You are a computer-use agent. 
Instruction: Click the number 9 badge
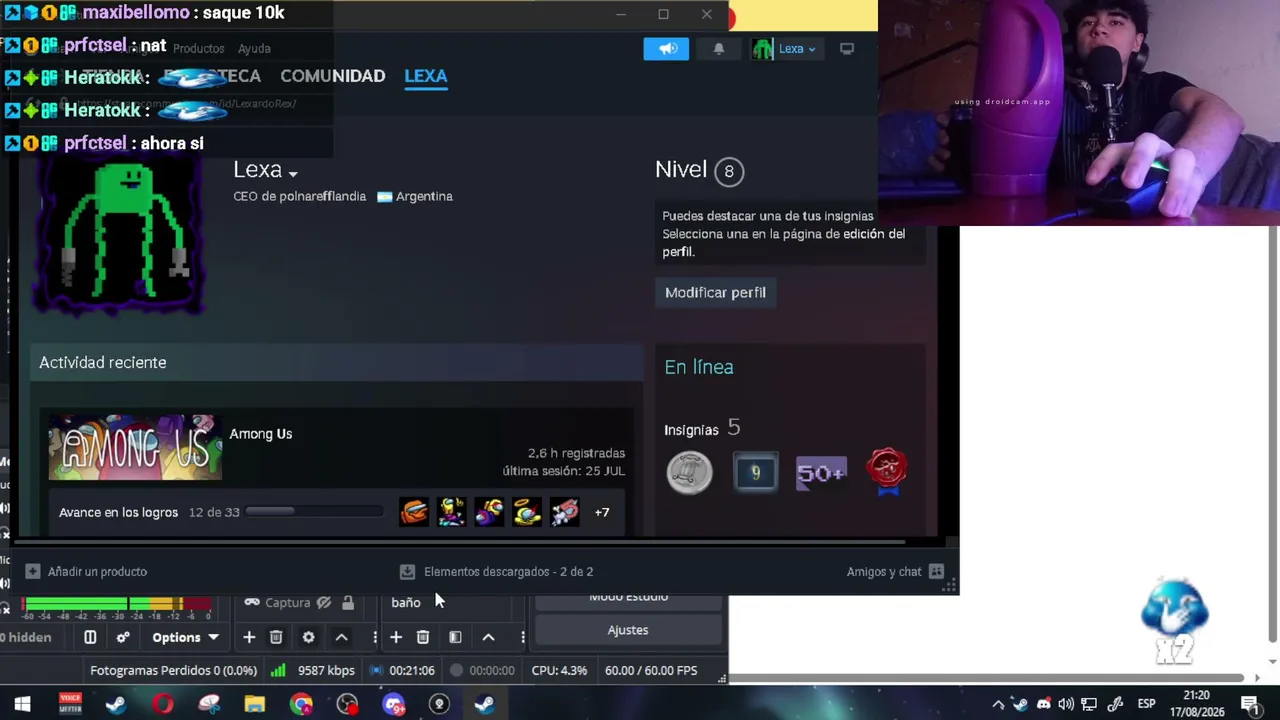[x=756, y=472]
